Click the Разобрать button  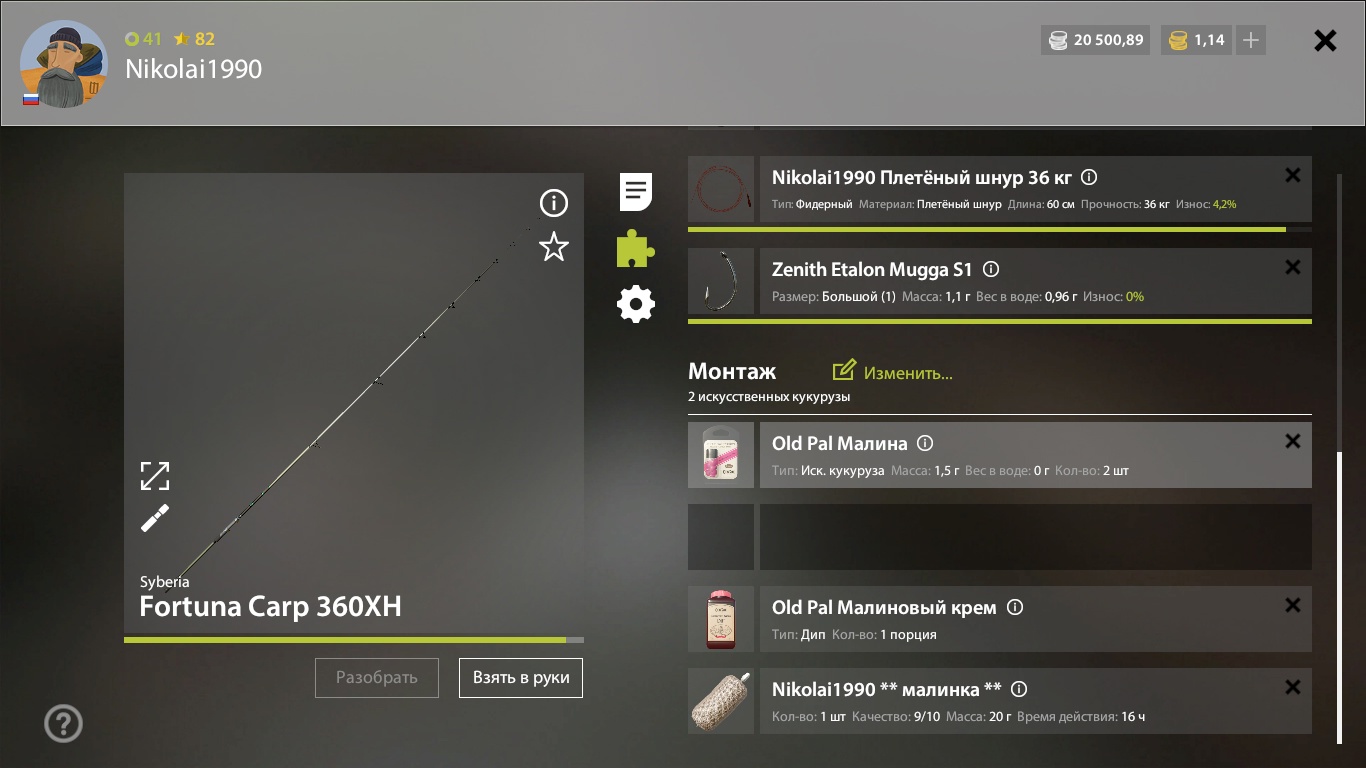click(377, 678)
